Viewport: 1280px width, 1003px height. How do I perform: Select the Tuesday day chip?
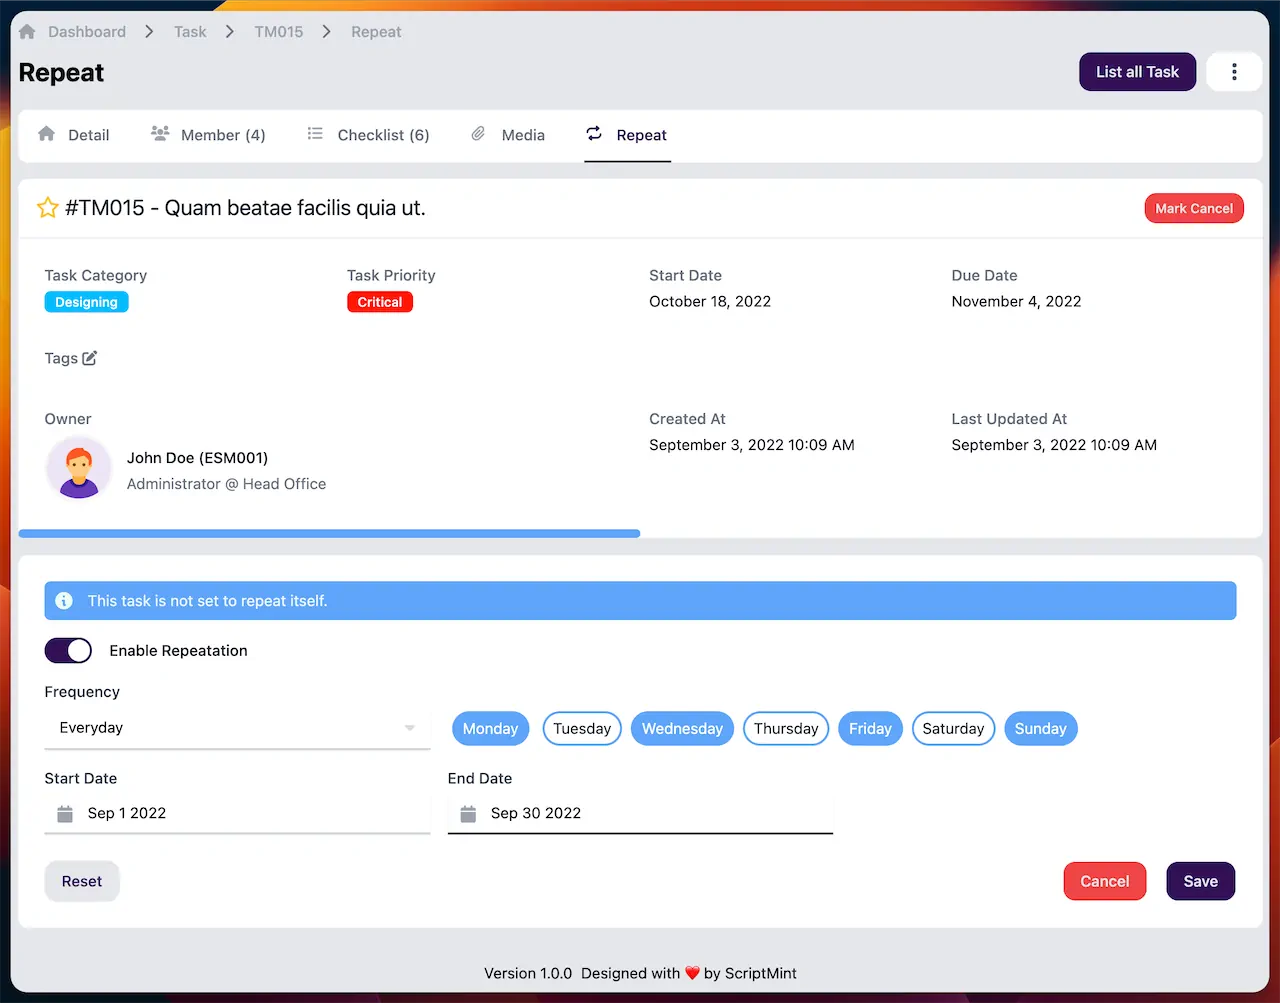[582, 729]
